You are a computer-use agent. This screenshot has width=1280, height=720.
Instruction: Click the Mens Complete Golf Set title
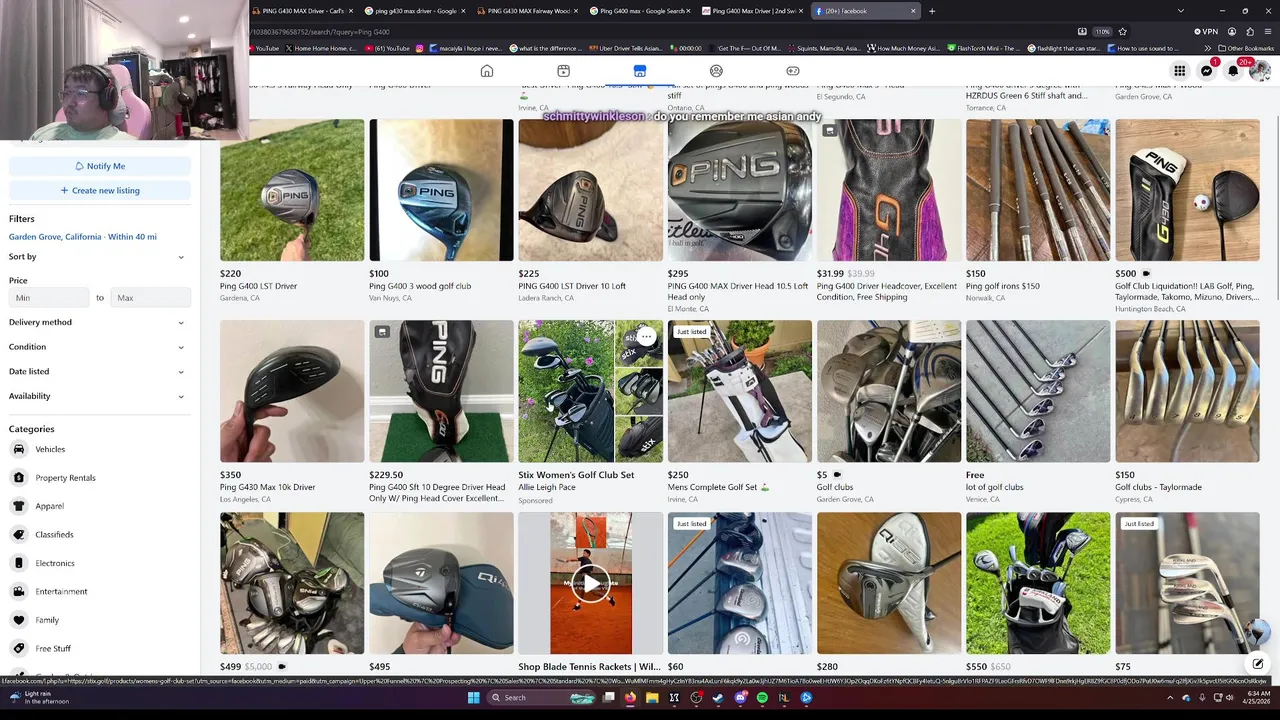[x=719, y=487]
